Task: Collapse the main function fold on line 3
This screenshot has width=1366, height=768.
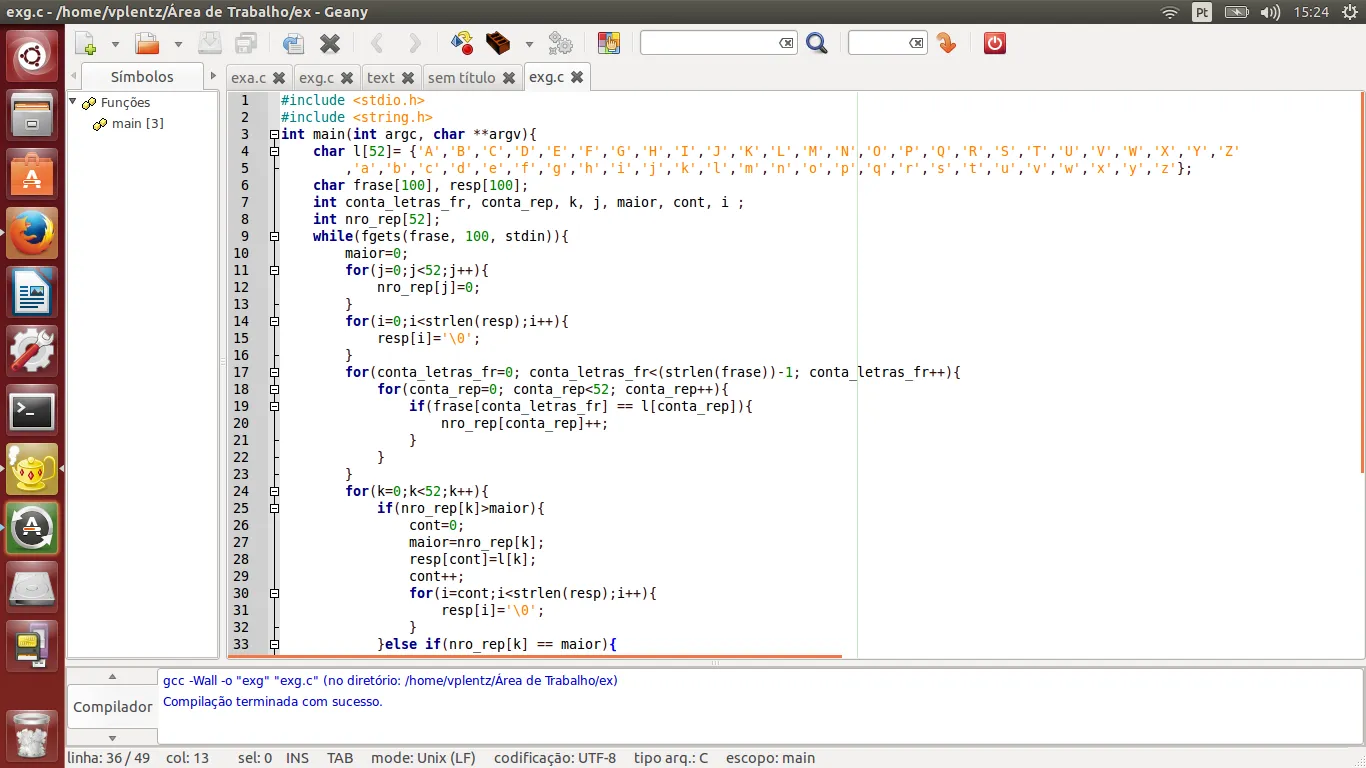Action: click(274, 134)
